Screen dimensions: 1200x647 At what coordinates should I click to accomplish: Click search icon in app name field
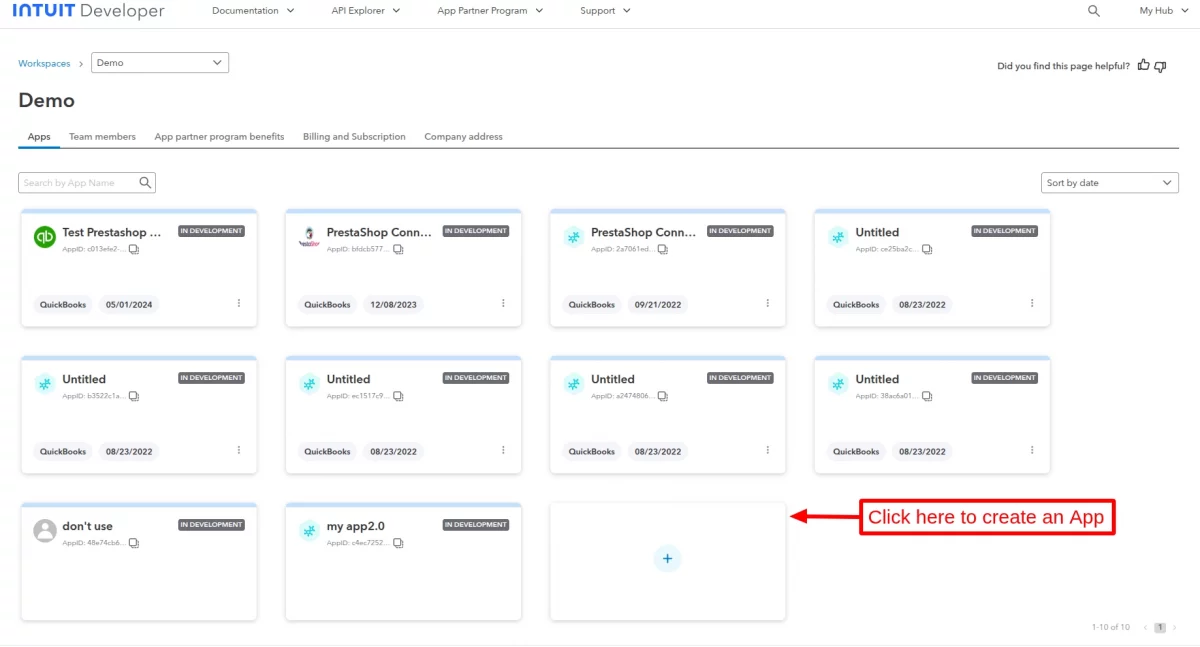145,183
